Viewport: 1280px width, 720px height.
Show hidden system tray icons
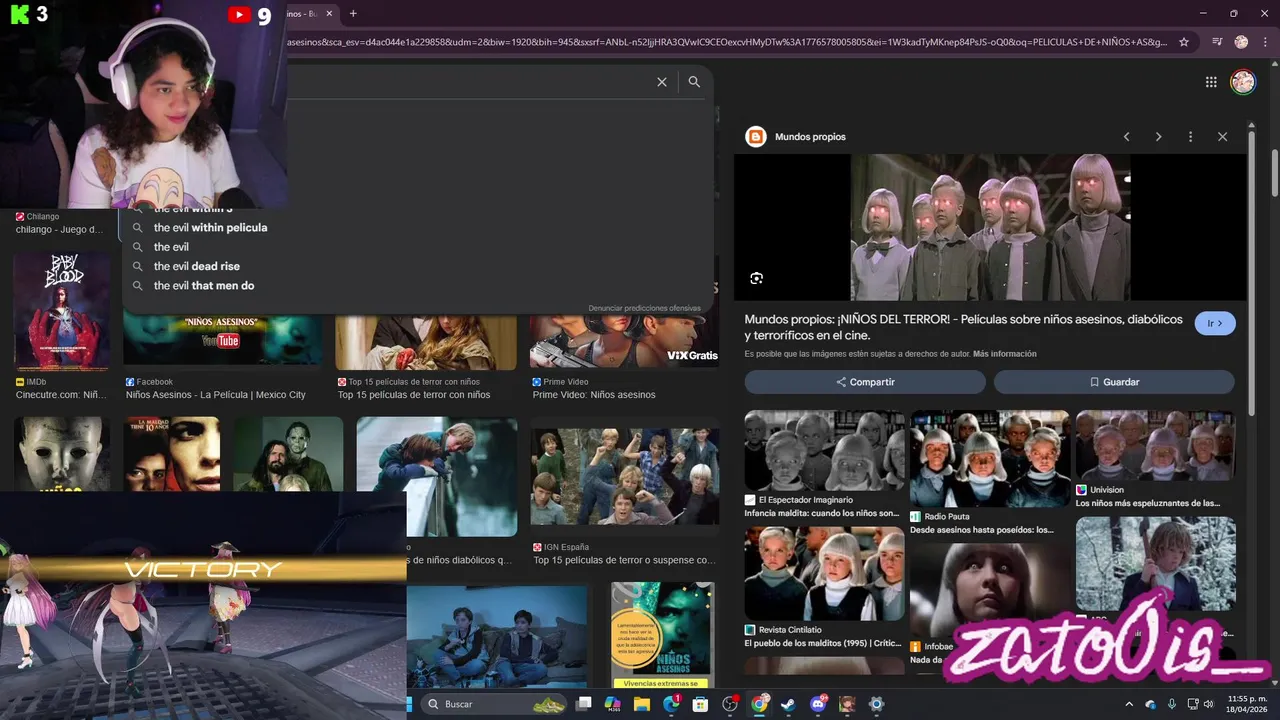[x=1129, y=704]
